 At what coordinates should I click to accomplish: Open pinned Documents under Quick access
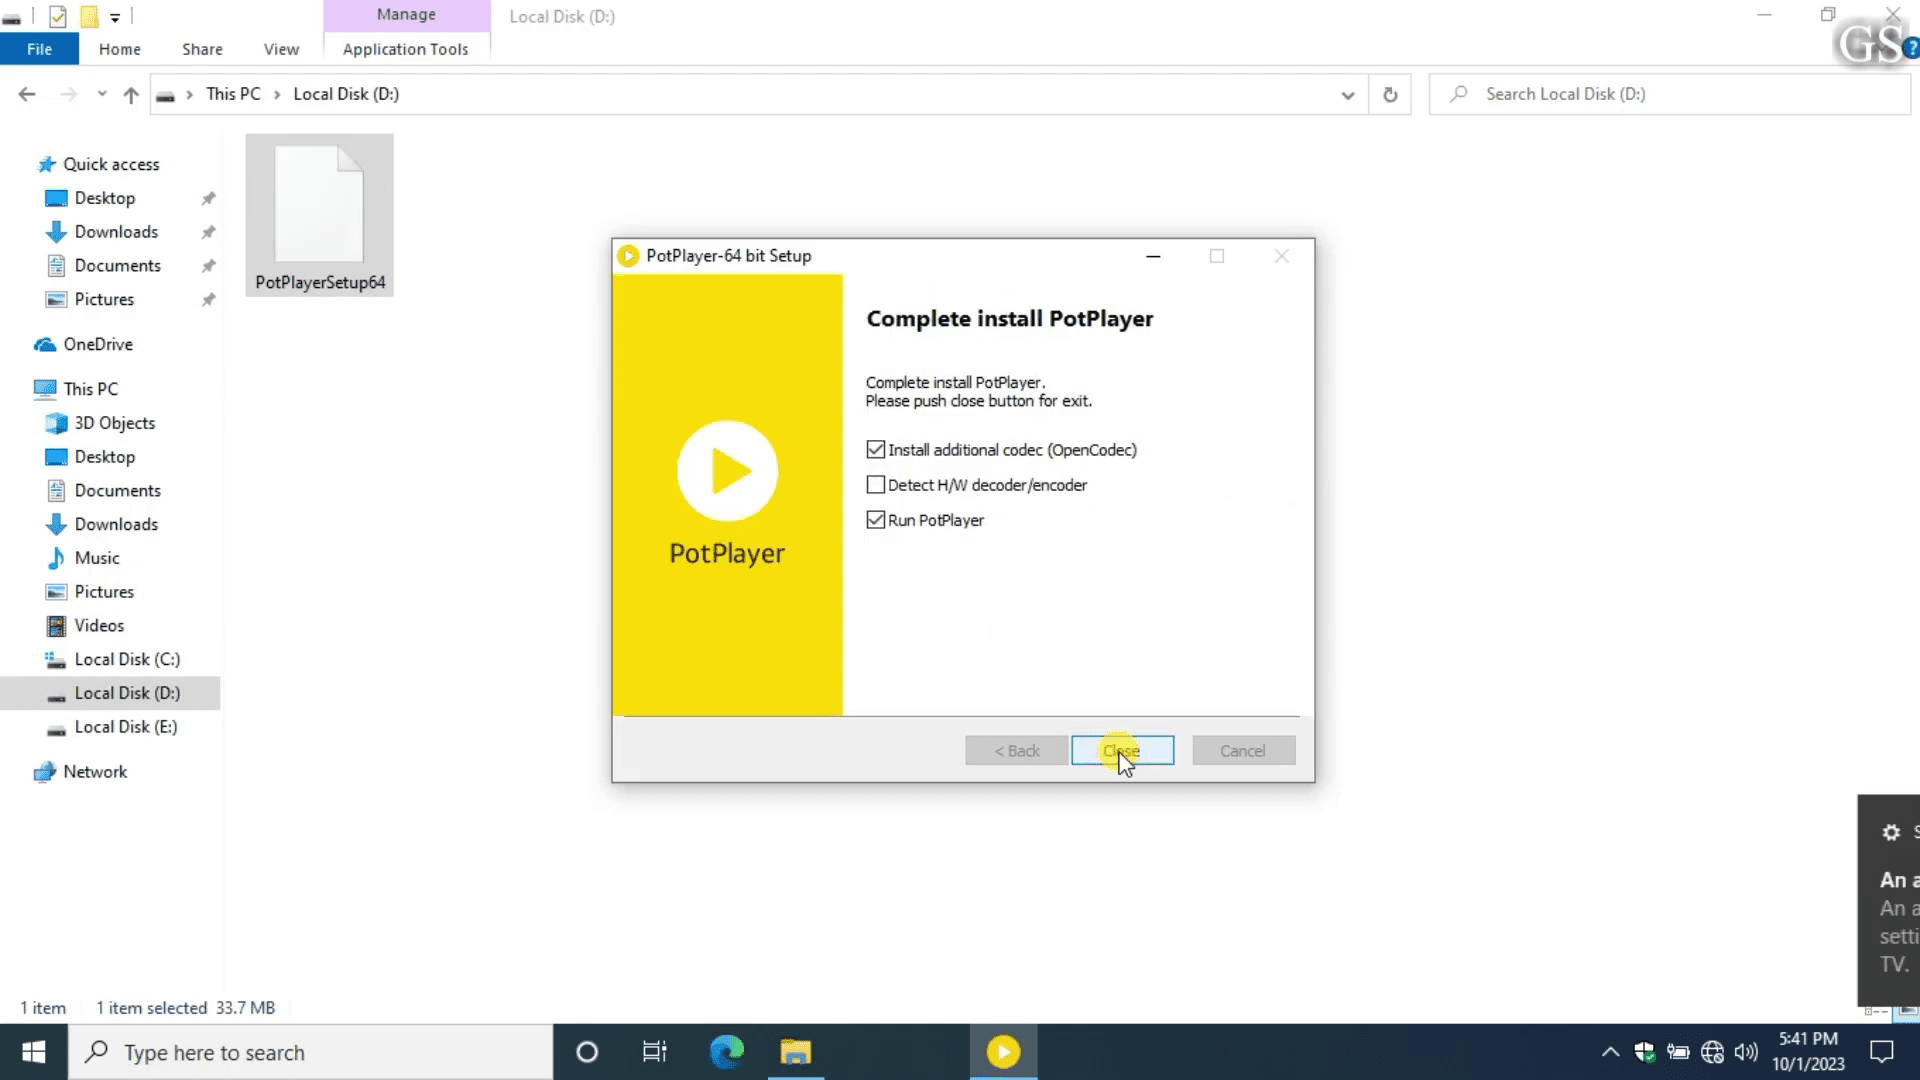[117, 266]
